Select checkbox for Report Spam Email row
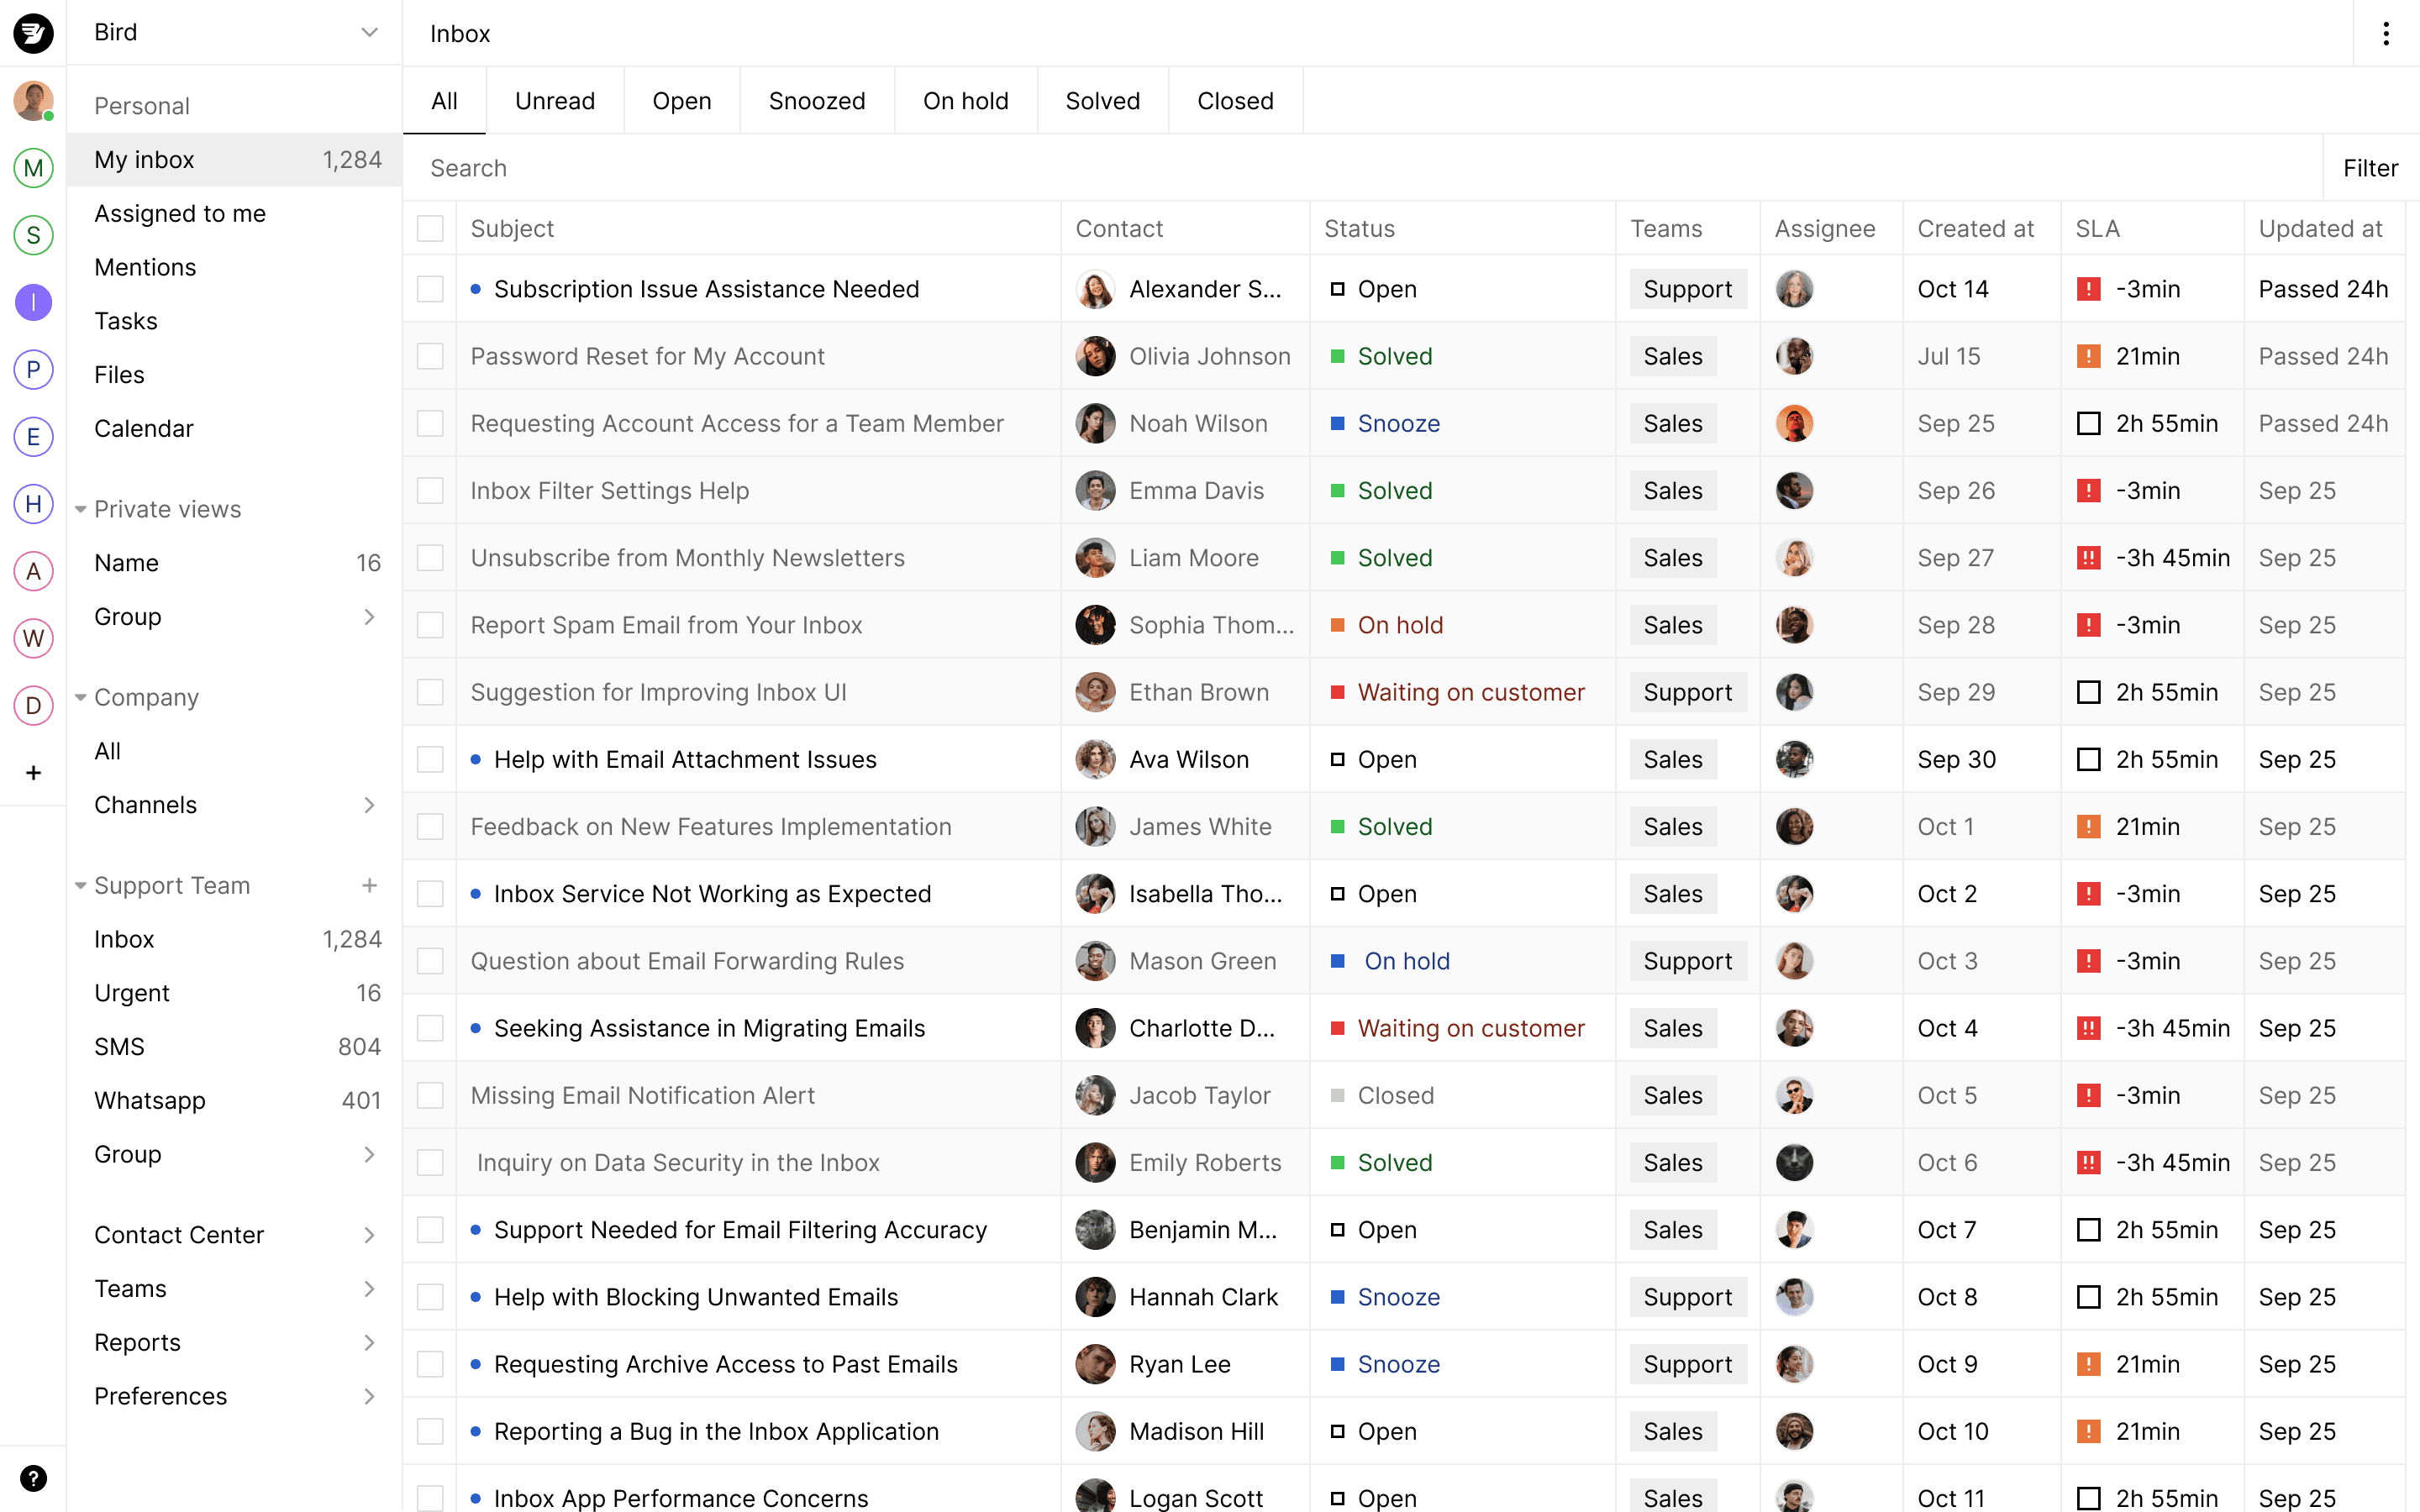 click(430, 625)
